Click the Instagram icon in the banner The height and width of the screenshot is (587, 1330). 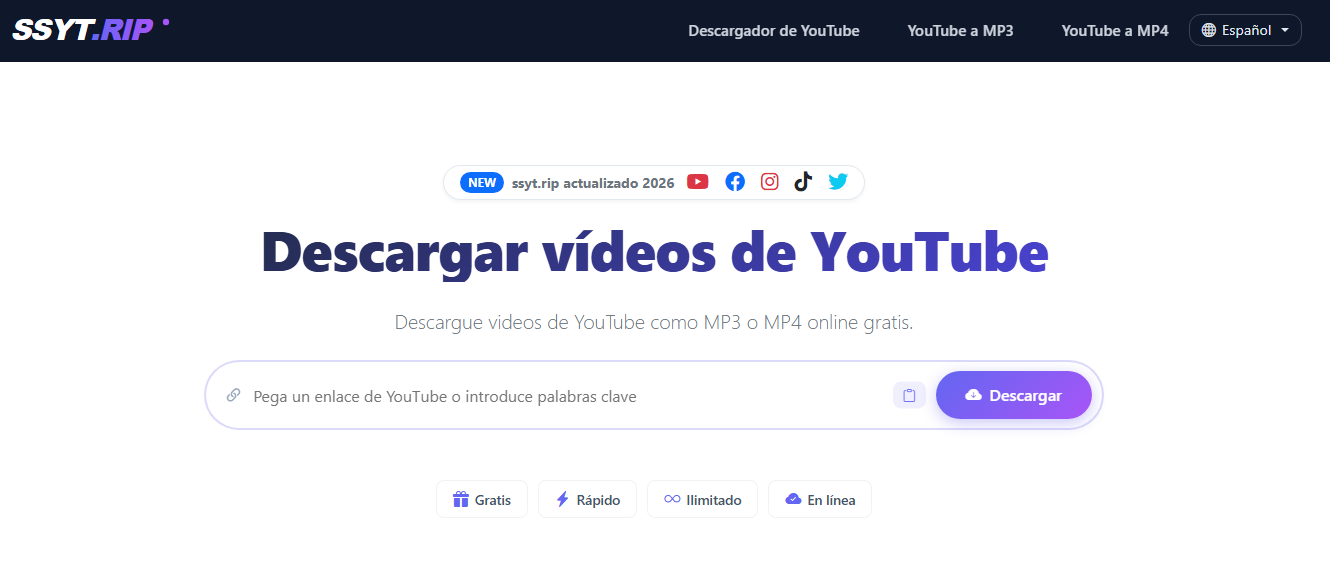click(x=769, y=182)
